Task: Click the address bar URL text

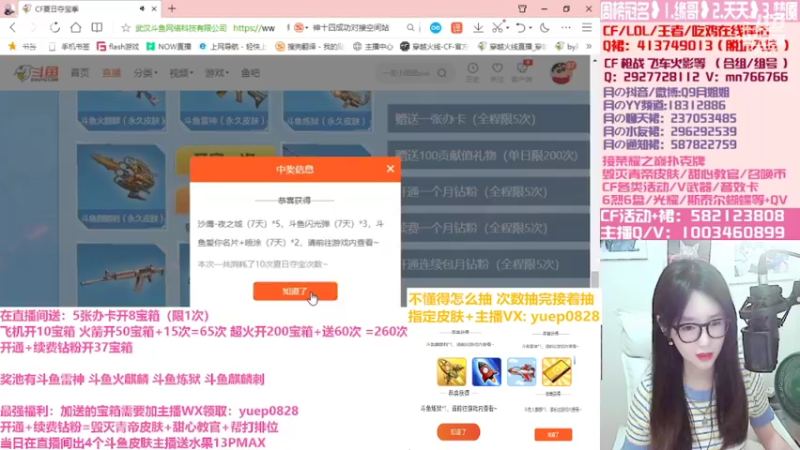Action: 254,28
